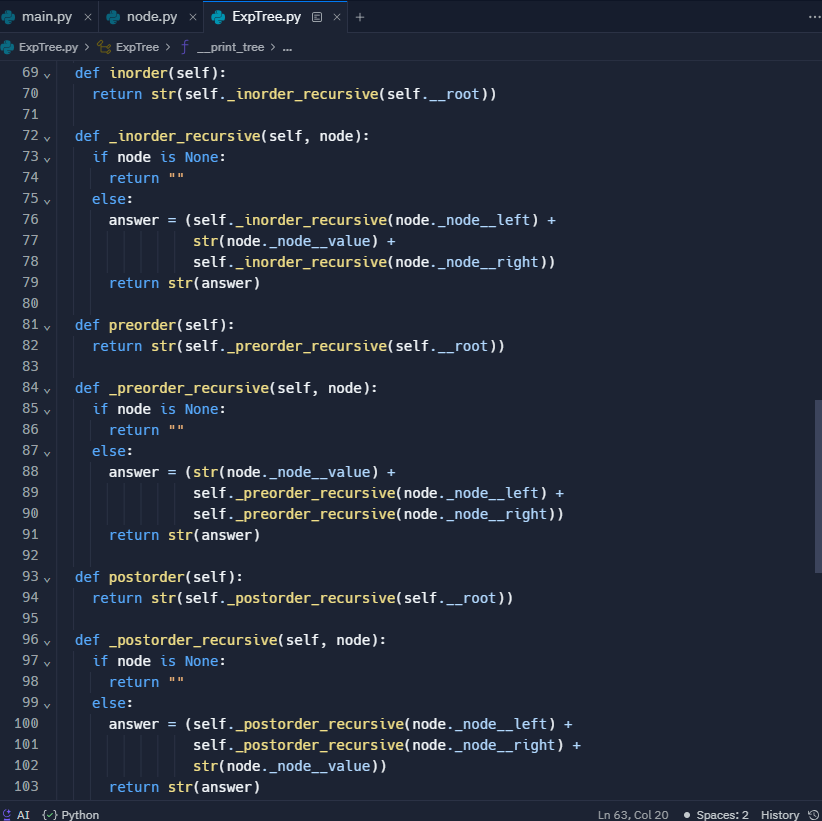Click the AI icon in status bar
This screenshot has width=822, height=821.
pyautogui.click(x=8, y=814)
